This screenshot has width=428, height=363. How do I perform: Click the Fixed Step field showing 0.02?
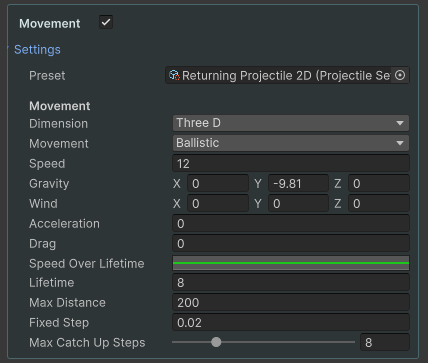coord(291,323)
